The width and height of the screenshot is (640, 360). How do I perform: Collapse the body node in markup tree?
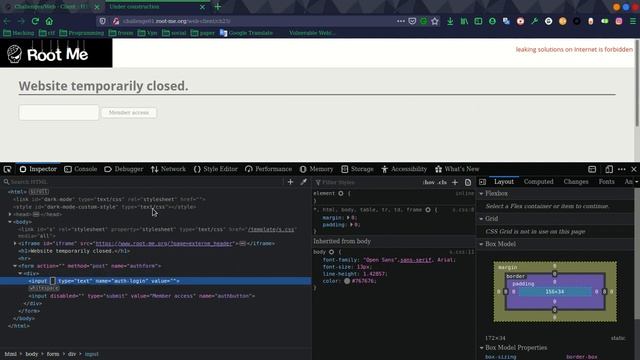point(10,222)
